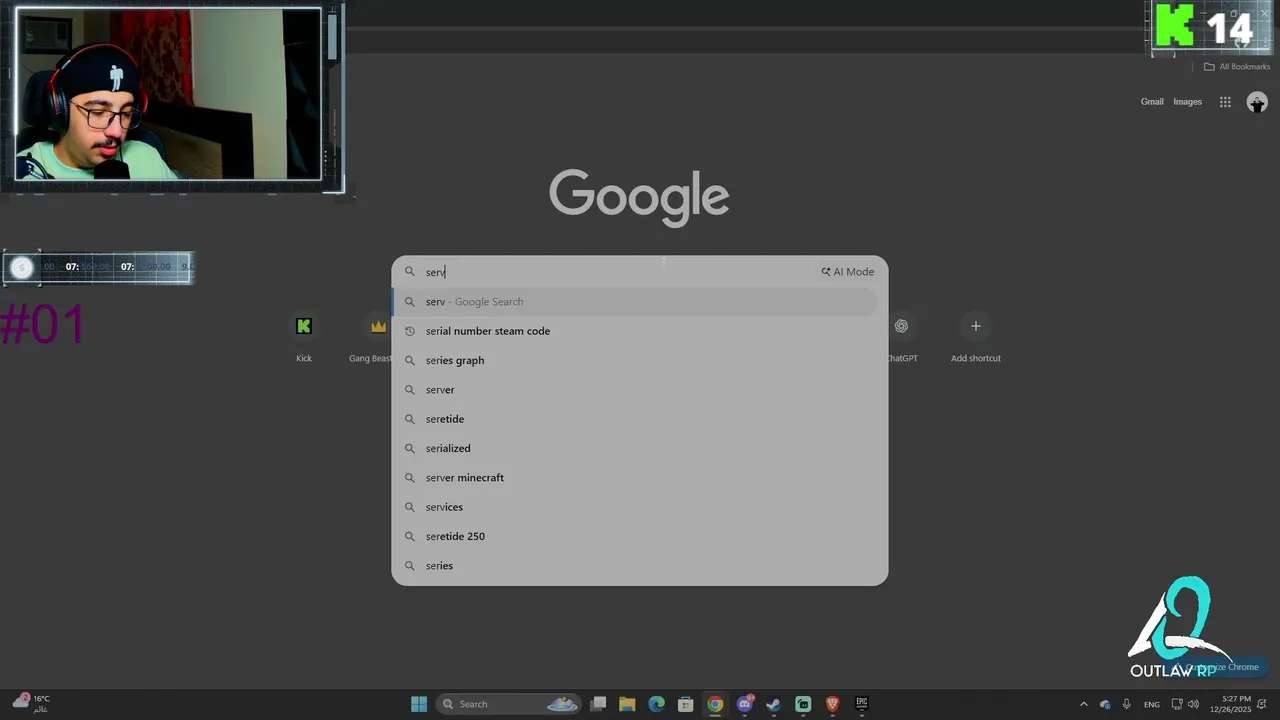Select the 'server minecraft' suggestion
This screenshot has width=1280, height=720.
coord(634,478)
